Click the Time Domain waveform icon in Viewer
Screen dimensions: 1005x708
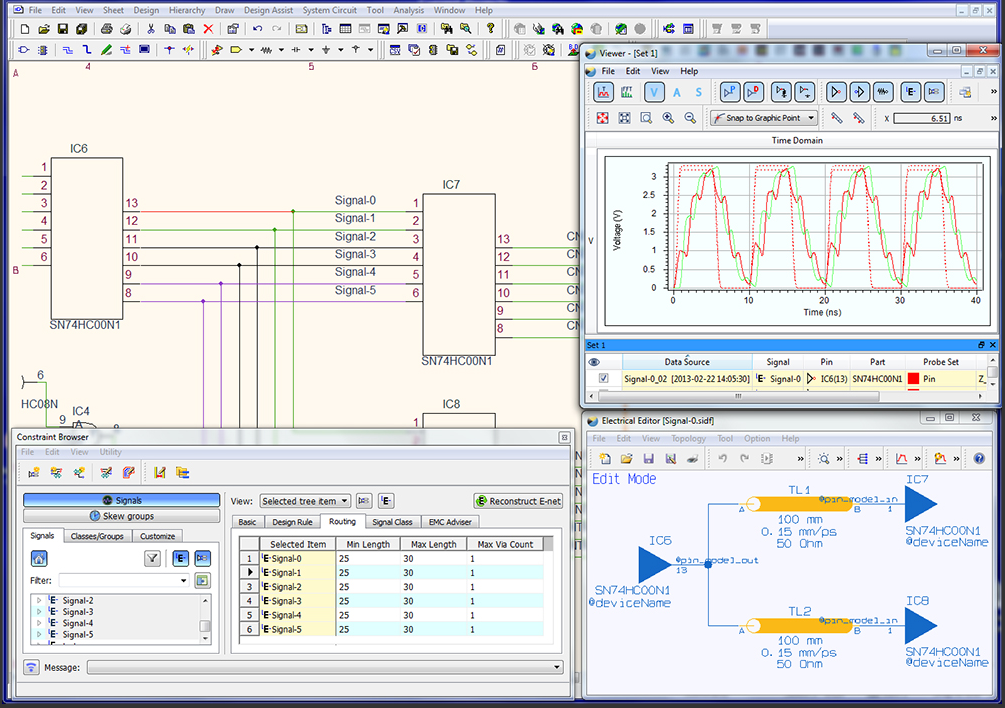point(604,92)
